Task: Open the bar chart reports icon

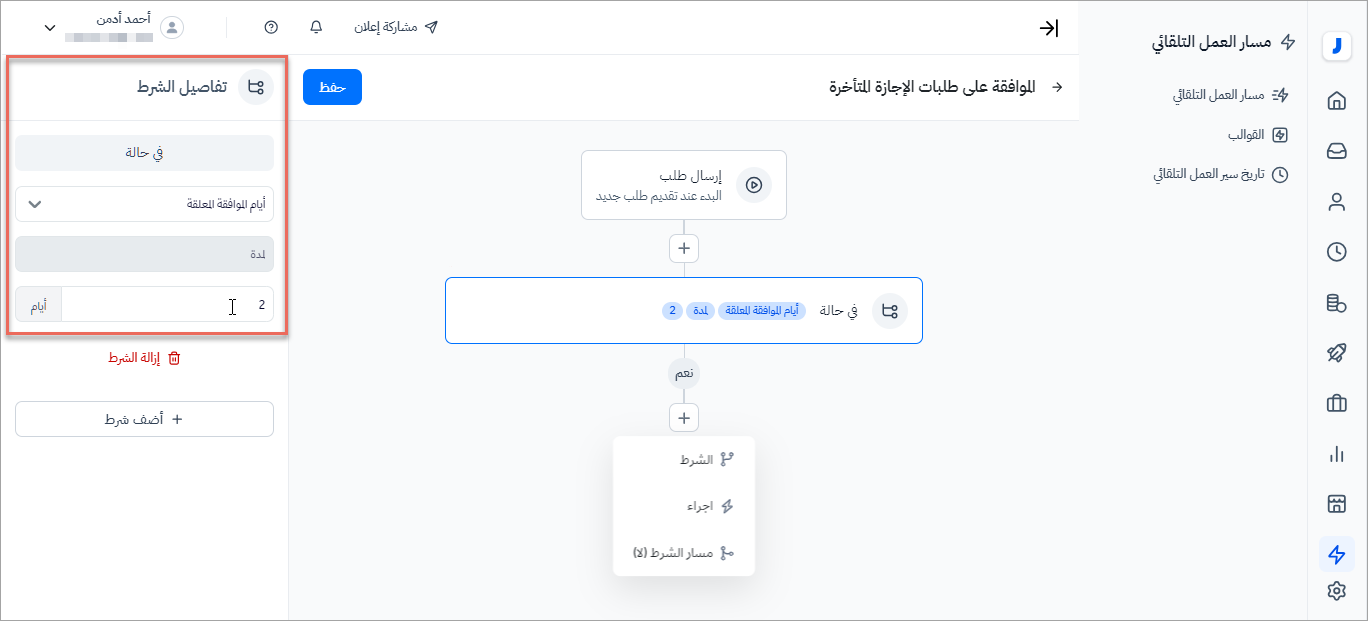Action: [x=1336, y=454]
